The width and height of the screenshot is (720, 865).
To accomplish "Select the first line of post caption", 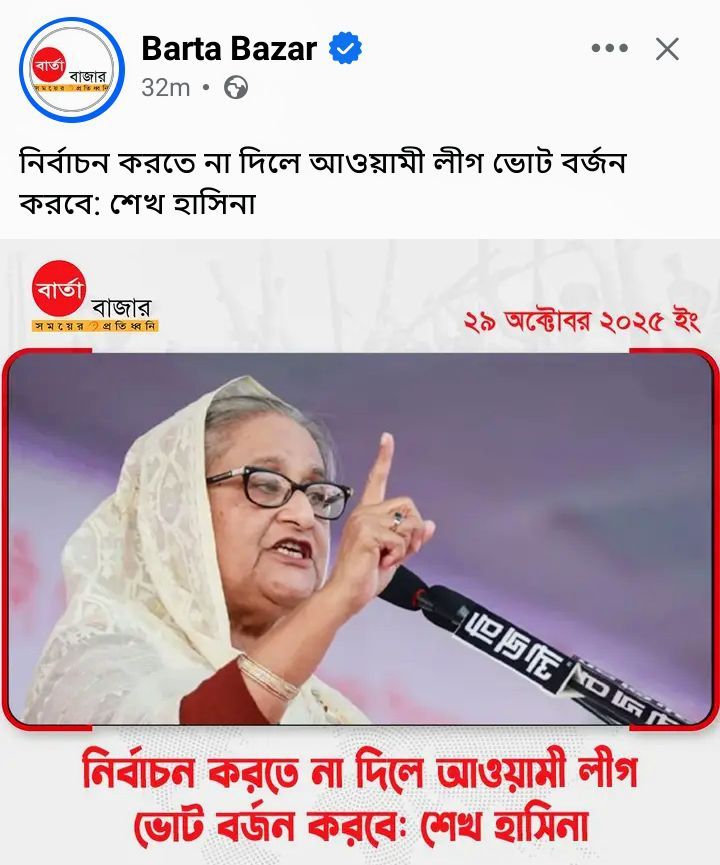I will tap(323, 163).
